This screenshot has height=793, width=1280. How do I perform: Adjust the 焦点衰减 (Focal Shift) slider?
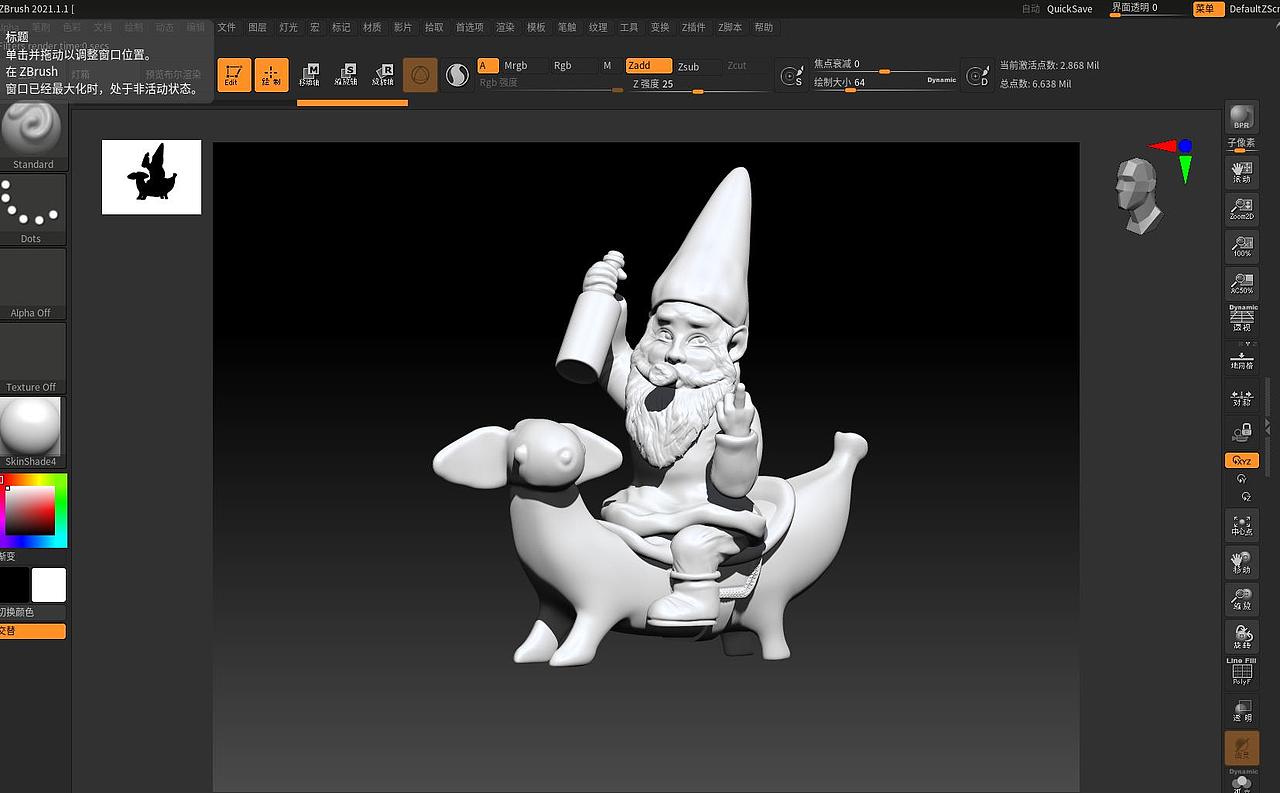pyautogui.click(x=885, y=65)
